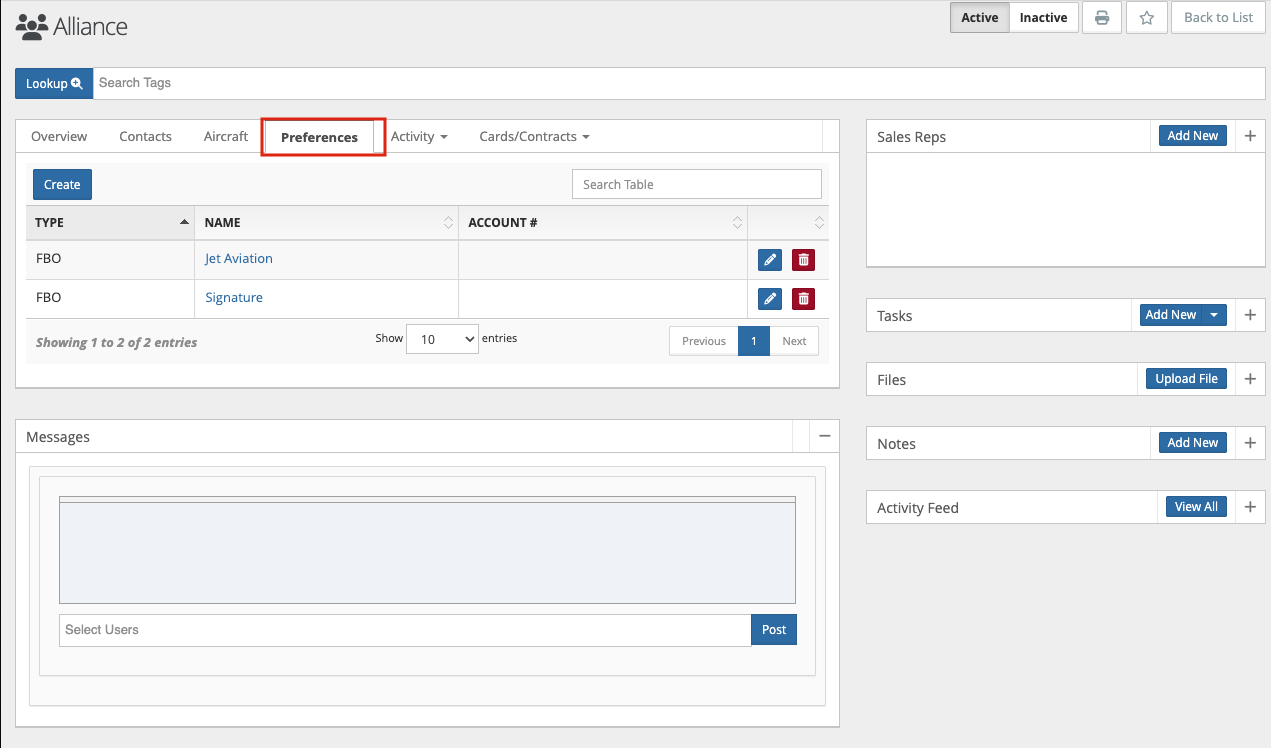Click the Search Table input field
The width and height of the screenshot is (1271, 748).
click(x=696, y=185)
